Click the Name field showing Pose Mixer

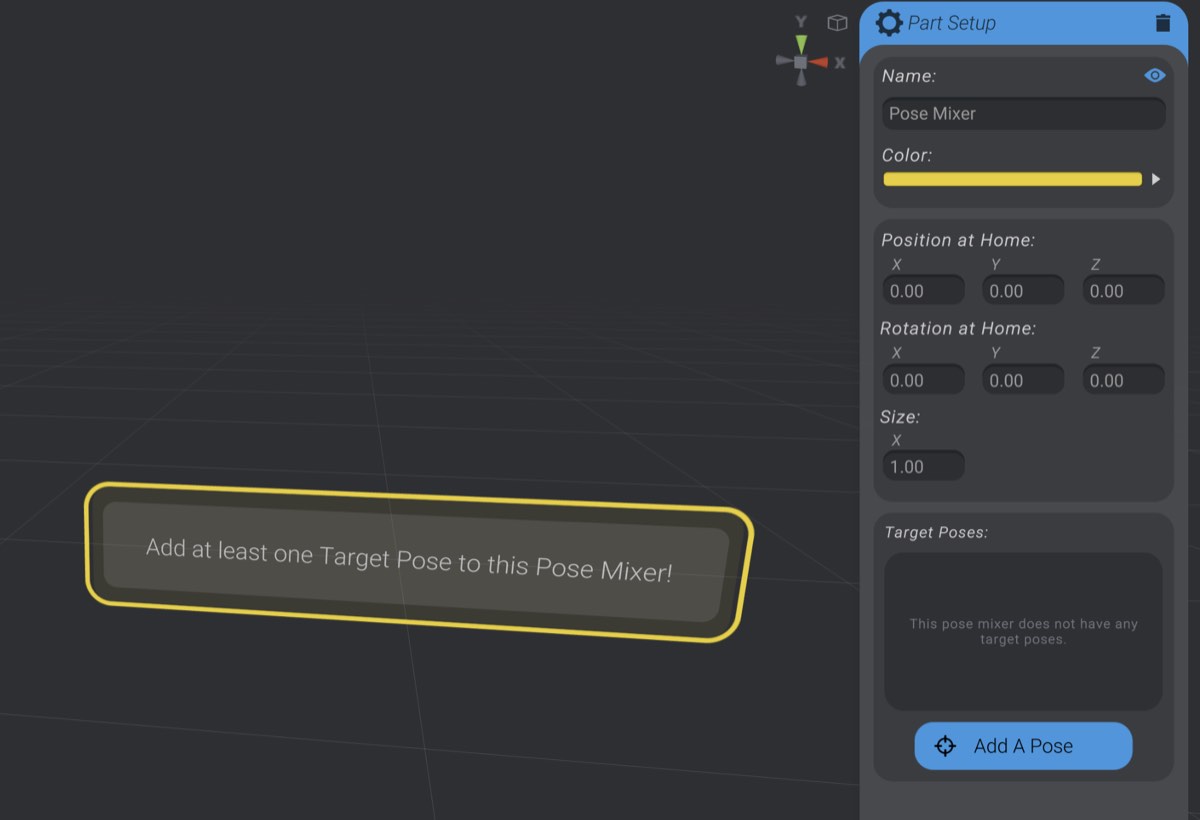pyautogui.click(x=1022, y=113)
